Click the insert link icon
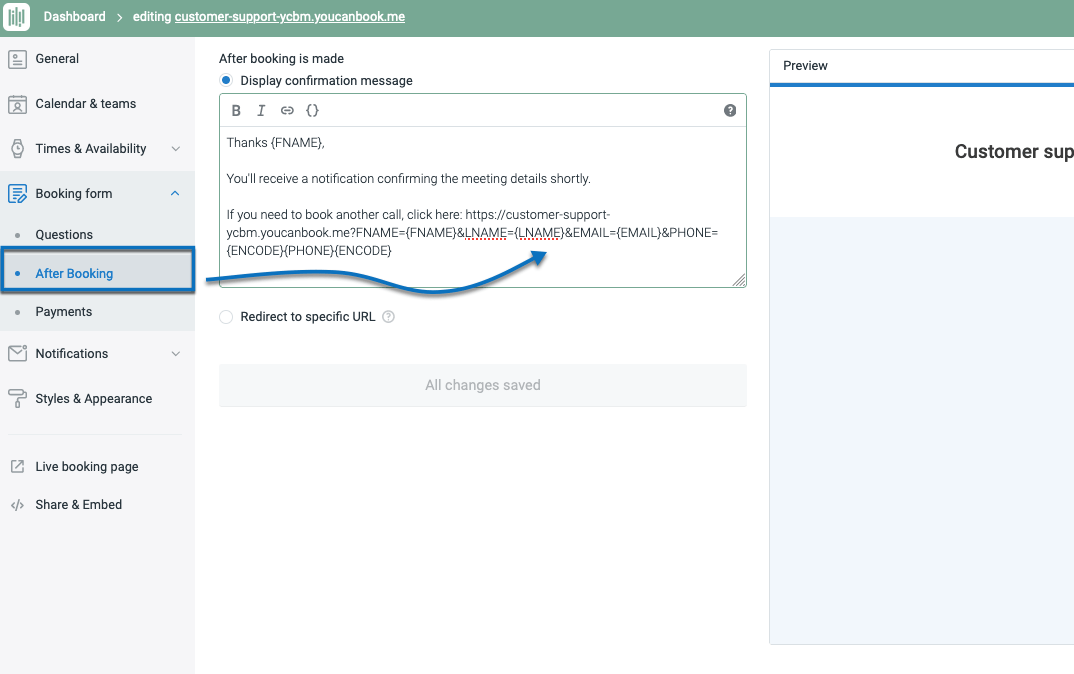 point(287,110)
